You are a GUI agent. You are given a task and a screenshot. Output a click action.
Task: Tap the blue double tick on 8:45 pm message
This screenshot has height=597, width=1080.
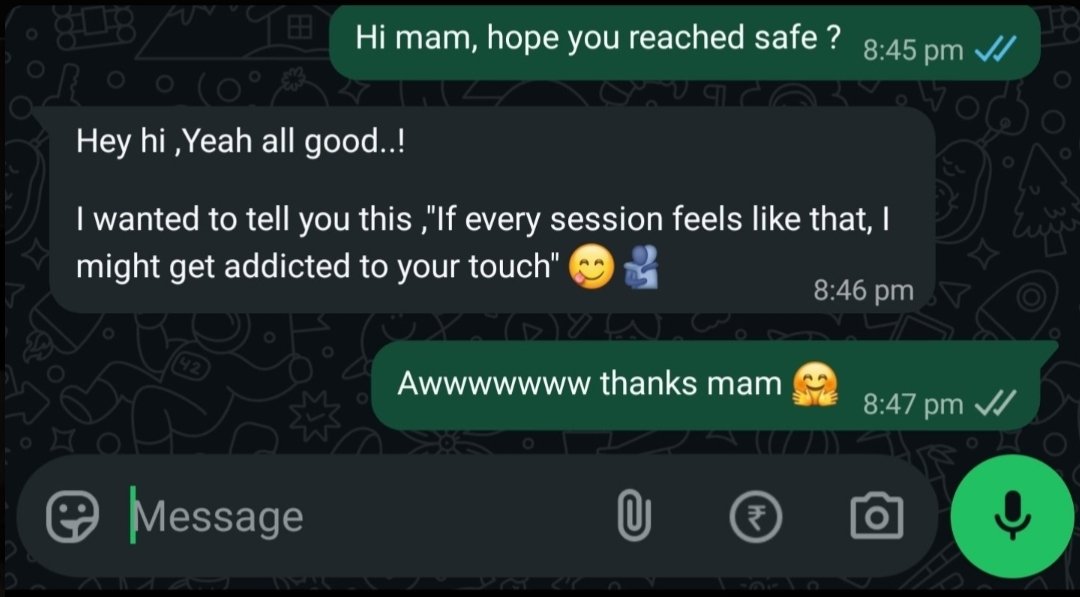coord(996,50)
